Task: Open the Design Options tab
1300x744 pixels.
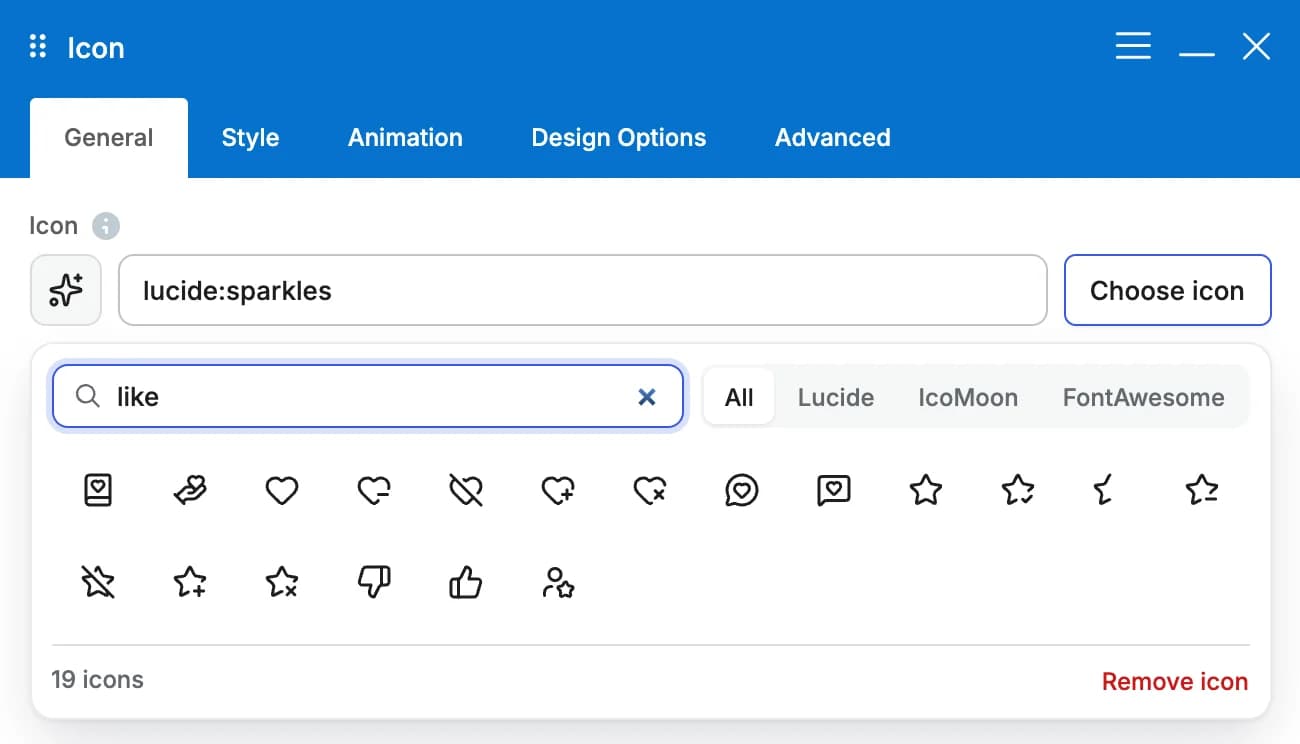Action: click(619, 138)
